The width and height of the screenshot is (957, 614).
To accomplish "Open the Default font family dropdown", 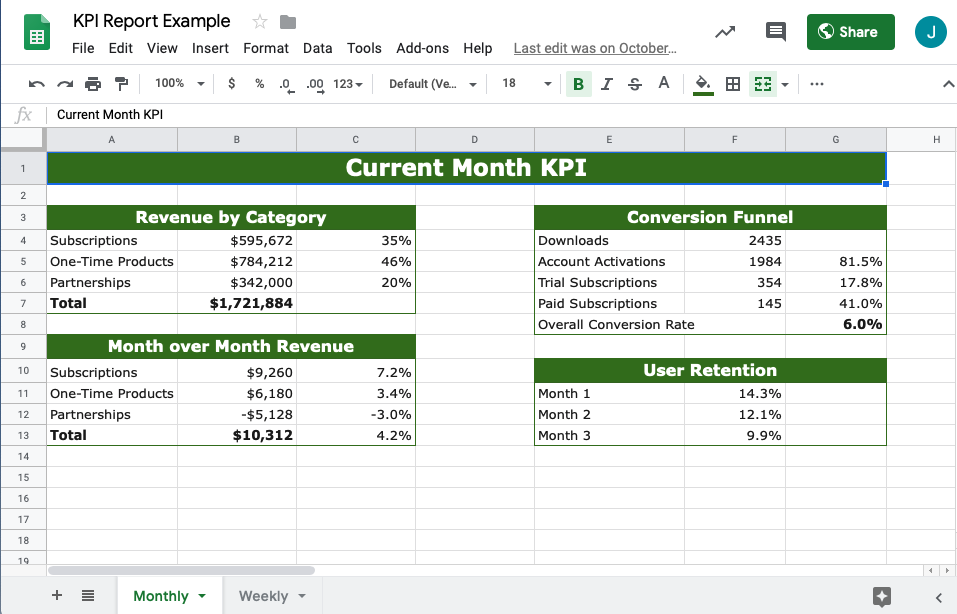I will pos(433,84).
